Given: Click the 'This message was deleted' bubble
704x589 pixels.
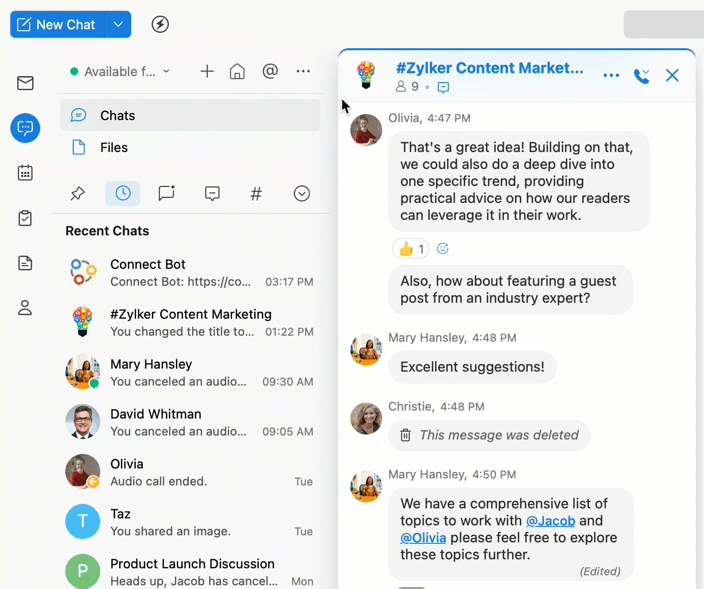Looking at the screenshot, I should (489, 435).
